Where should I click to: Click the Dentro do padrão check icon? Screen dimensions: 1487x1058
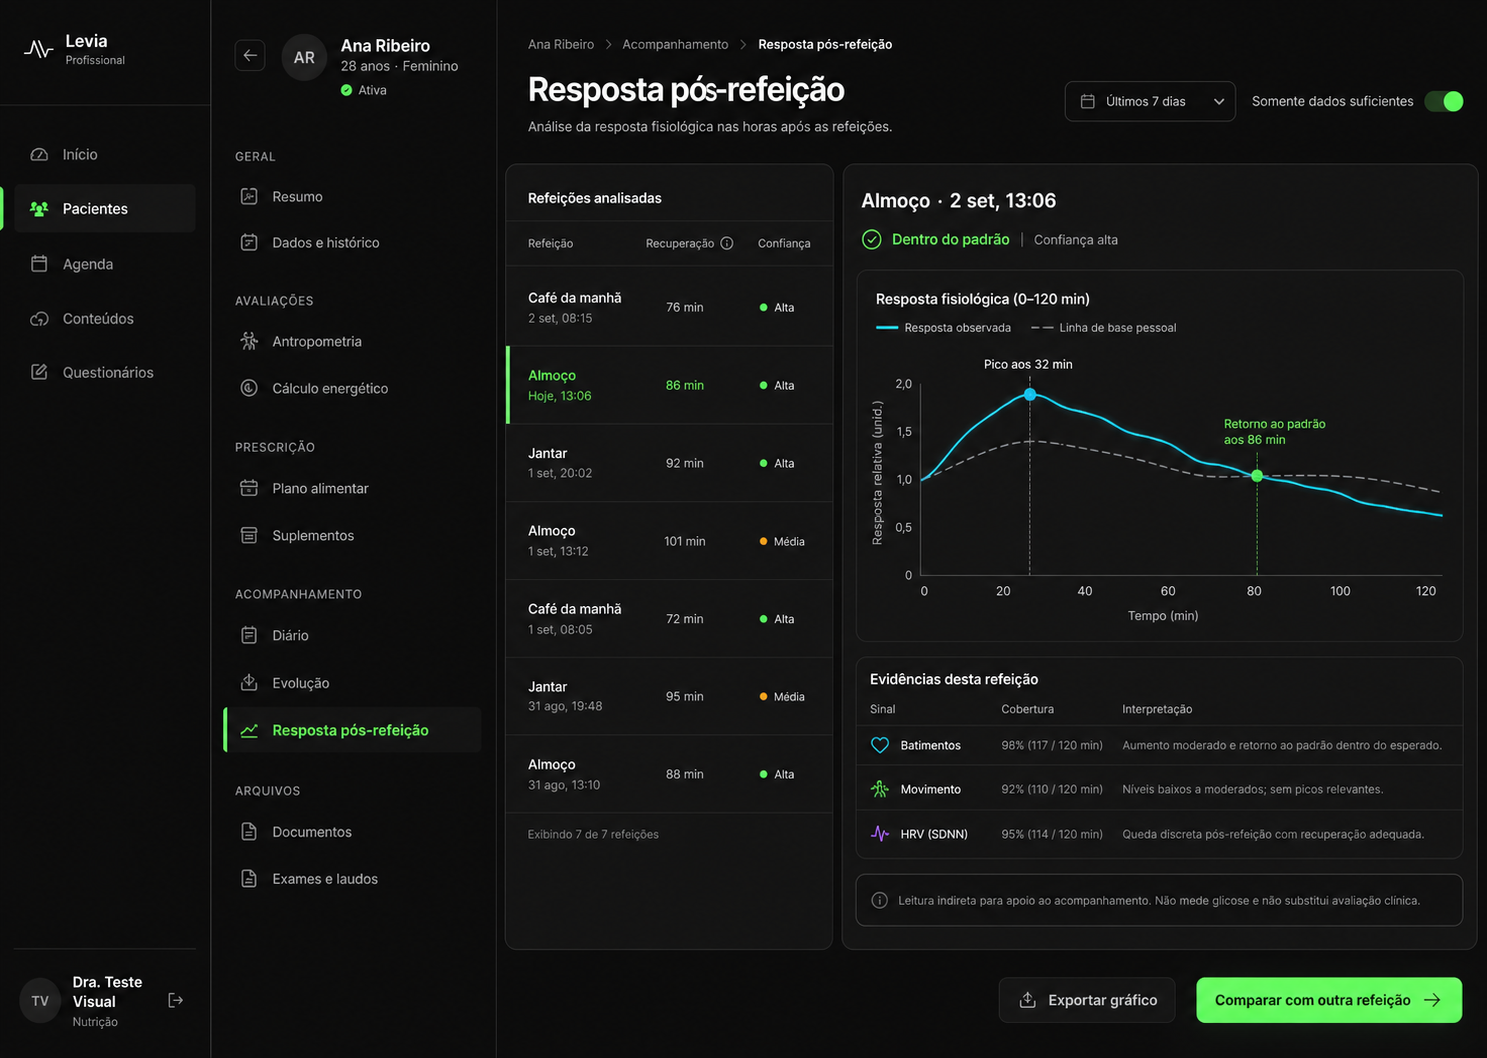pyautogui.click(x=872, y=240)
